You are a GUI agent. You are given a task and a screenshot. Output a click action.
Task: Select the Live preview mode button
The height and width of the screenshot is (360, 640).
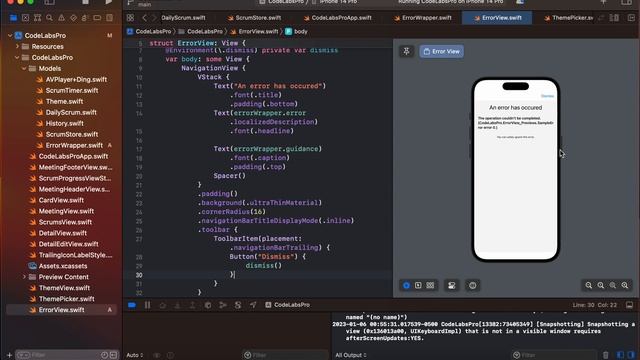pos(406,285)
